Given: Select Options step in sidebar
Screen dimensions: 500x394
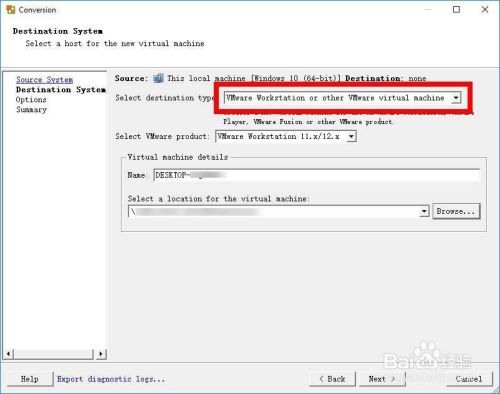Looking at the screenshot, I should (31, 100).
